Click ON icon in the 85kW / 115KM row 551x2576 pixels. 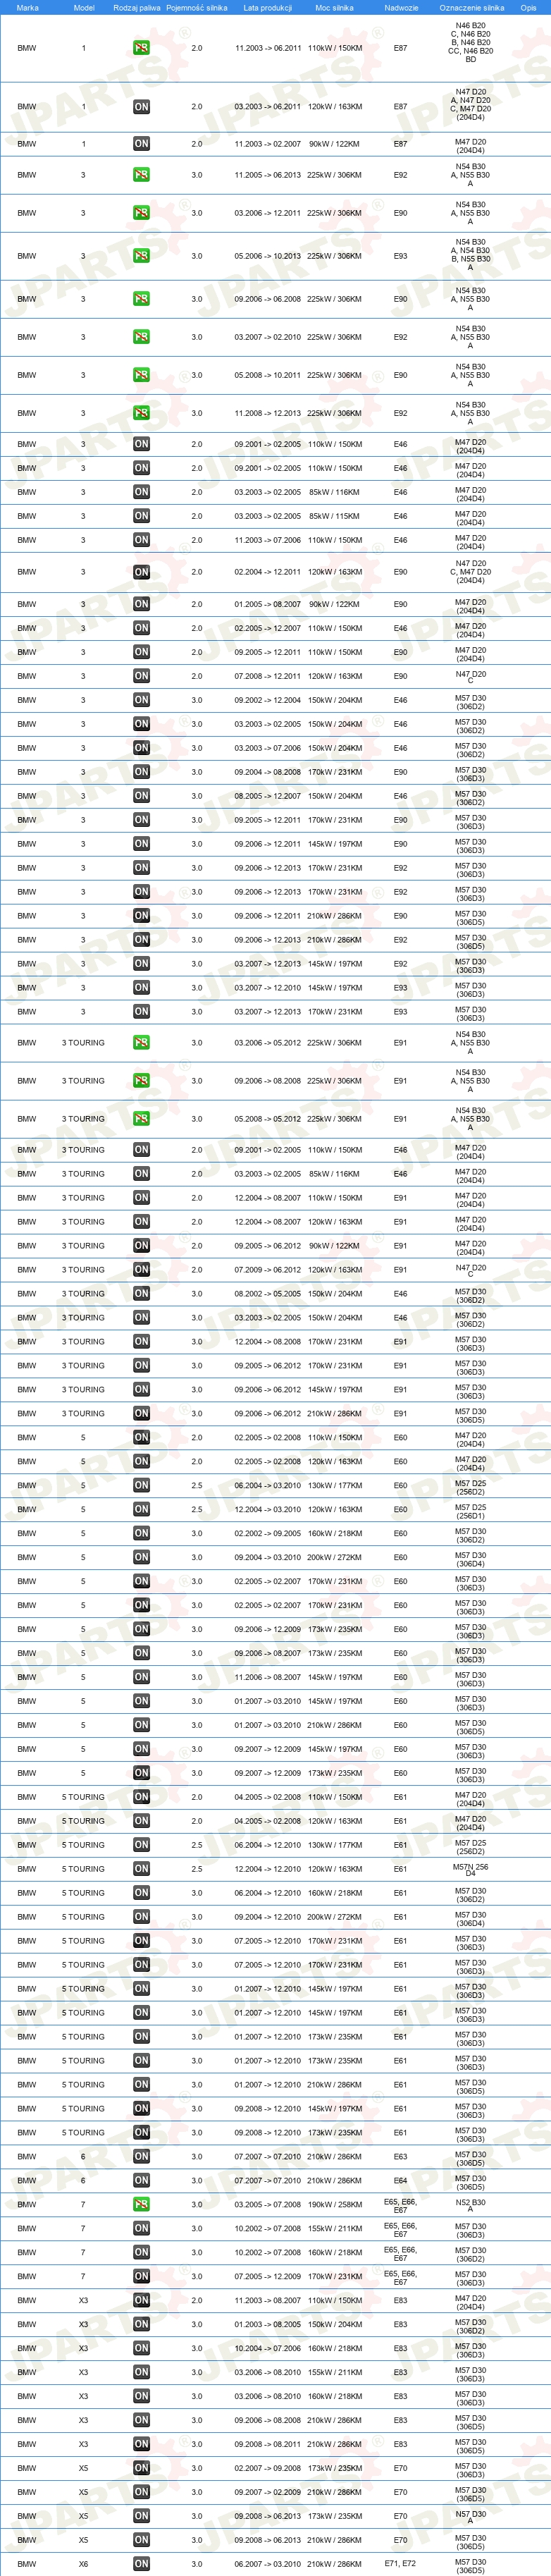pyautogui.click(x=141, y=516)
